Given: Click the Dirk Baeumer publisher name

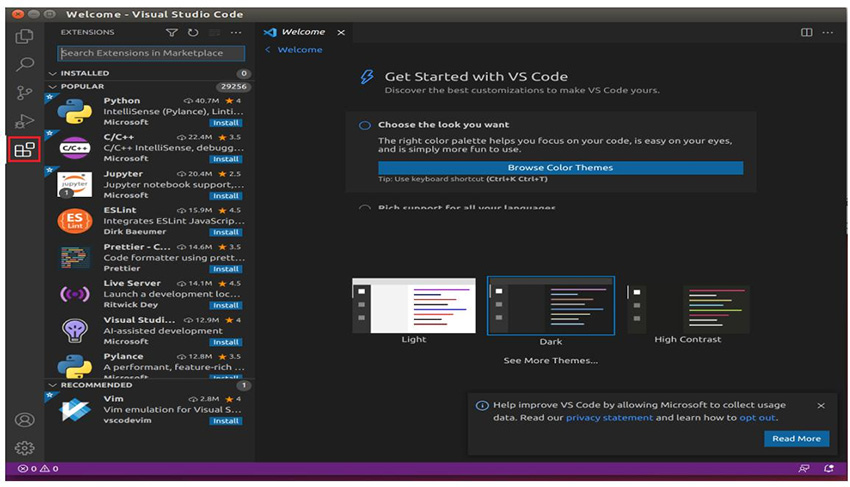Looking at the screenshot, I should (x=134, y=232).
